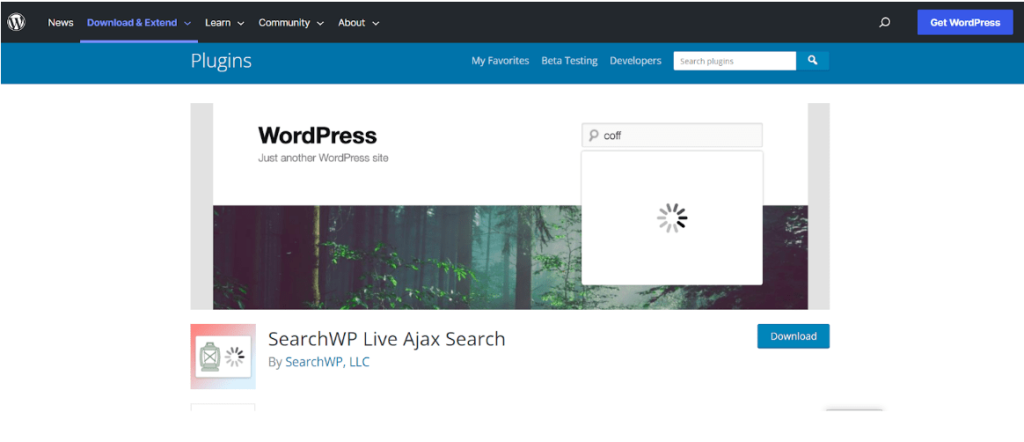The width and height of the screenshot is (1024, 442).
Task: Click the loading spinner in search results
Action: click(672, 218)
